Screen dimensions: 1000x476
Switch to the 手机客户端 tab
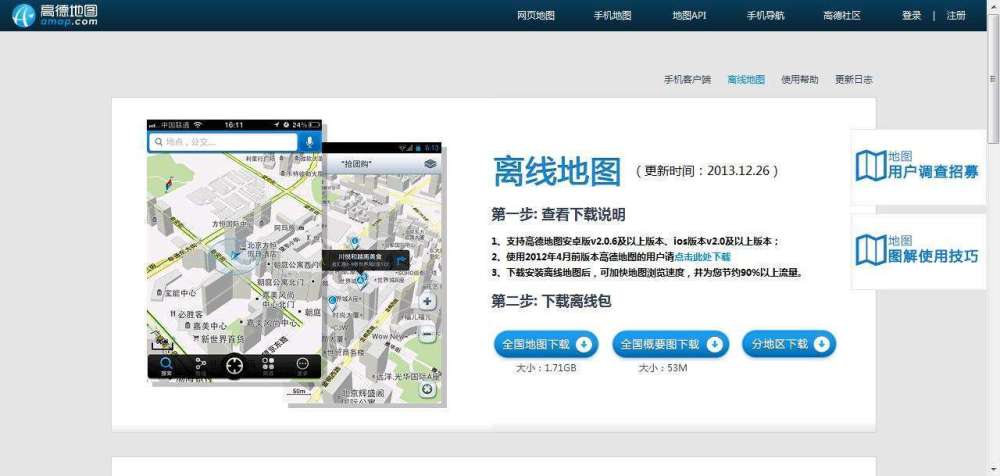[x=688, y=80]
